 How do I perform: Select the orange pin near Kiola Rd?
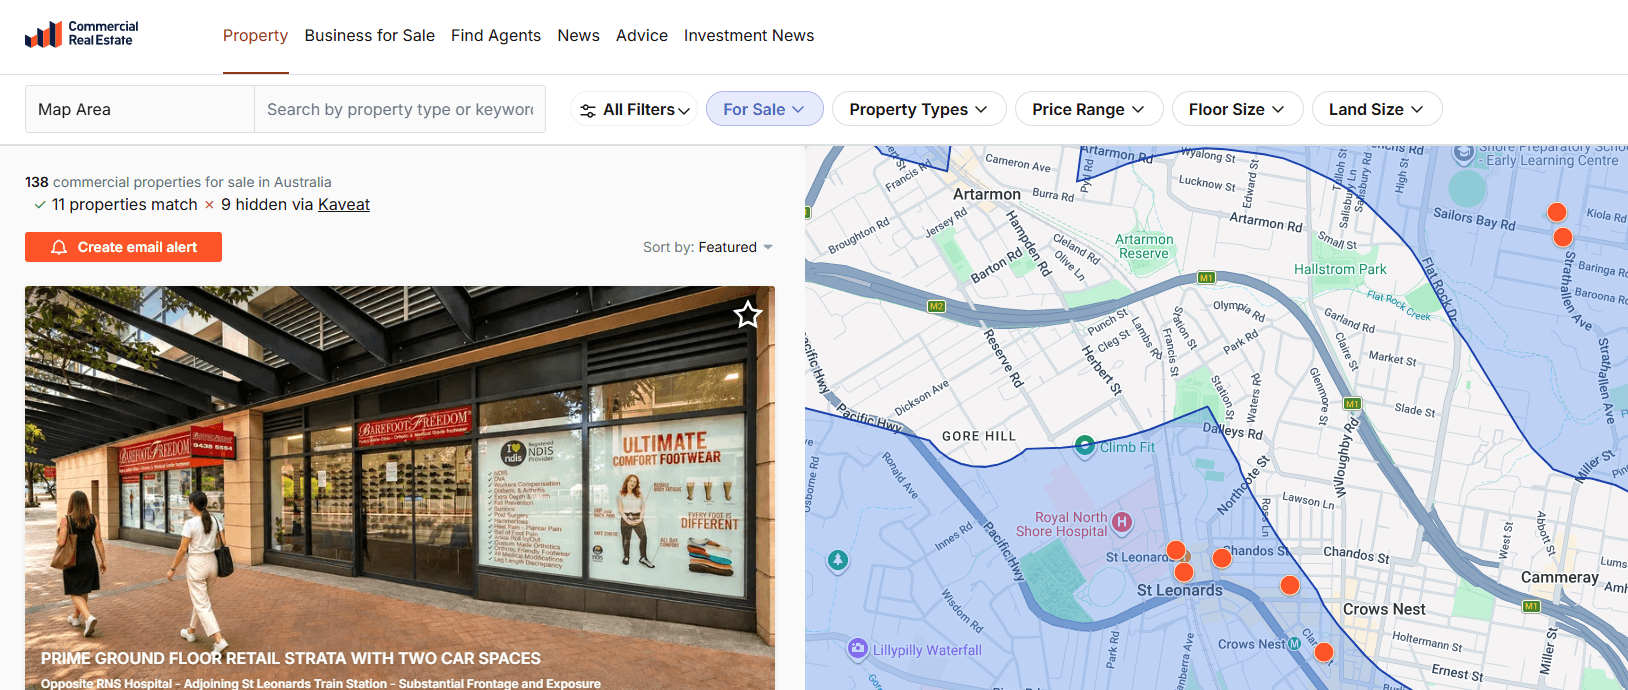1557,212
